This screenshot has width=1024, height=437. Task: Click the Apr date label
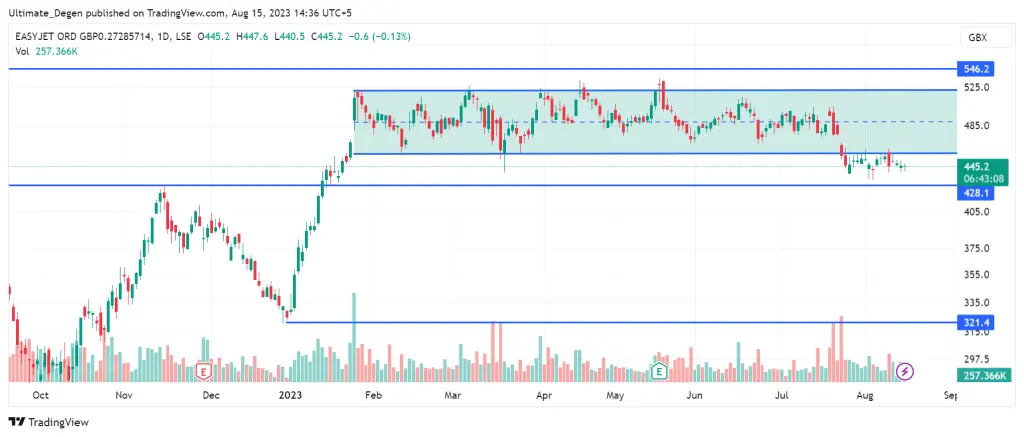coord(543,395)
